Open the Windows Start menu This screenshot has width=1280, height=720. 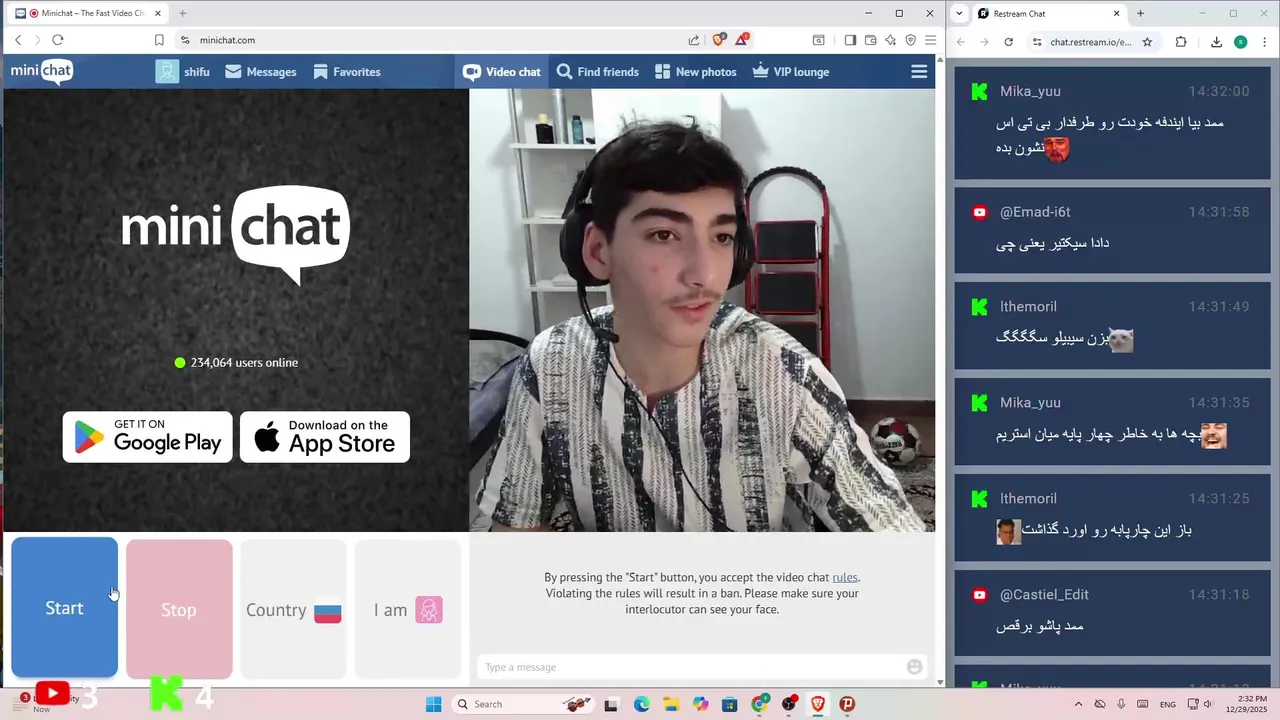point(433,704)
